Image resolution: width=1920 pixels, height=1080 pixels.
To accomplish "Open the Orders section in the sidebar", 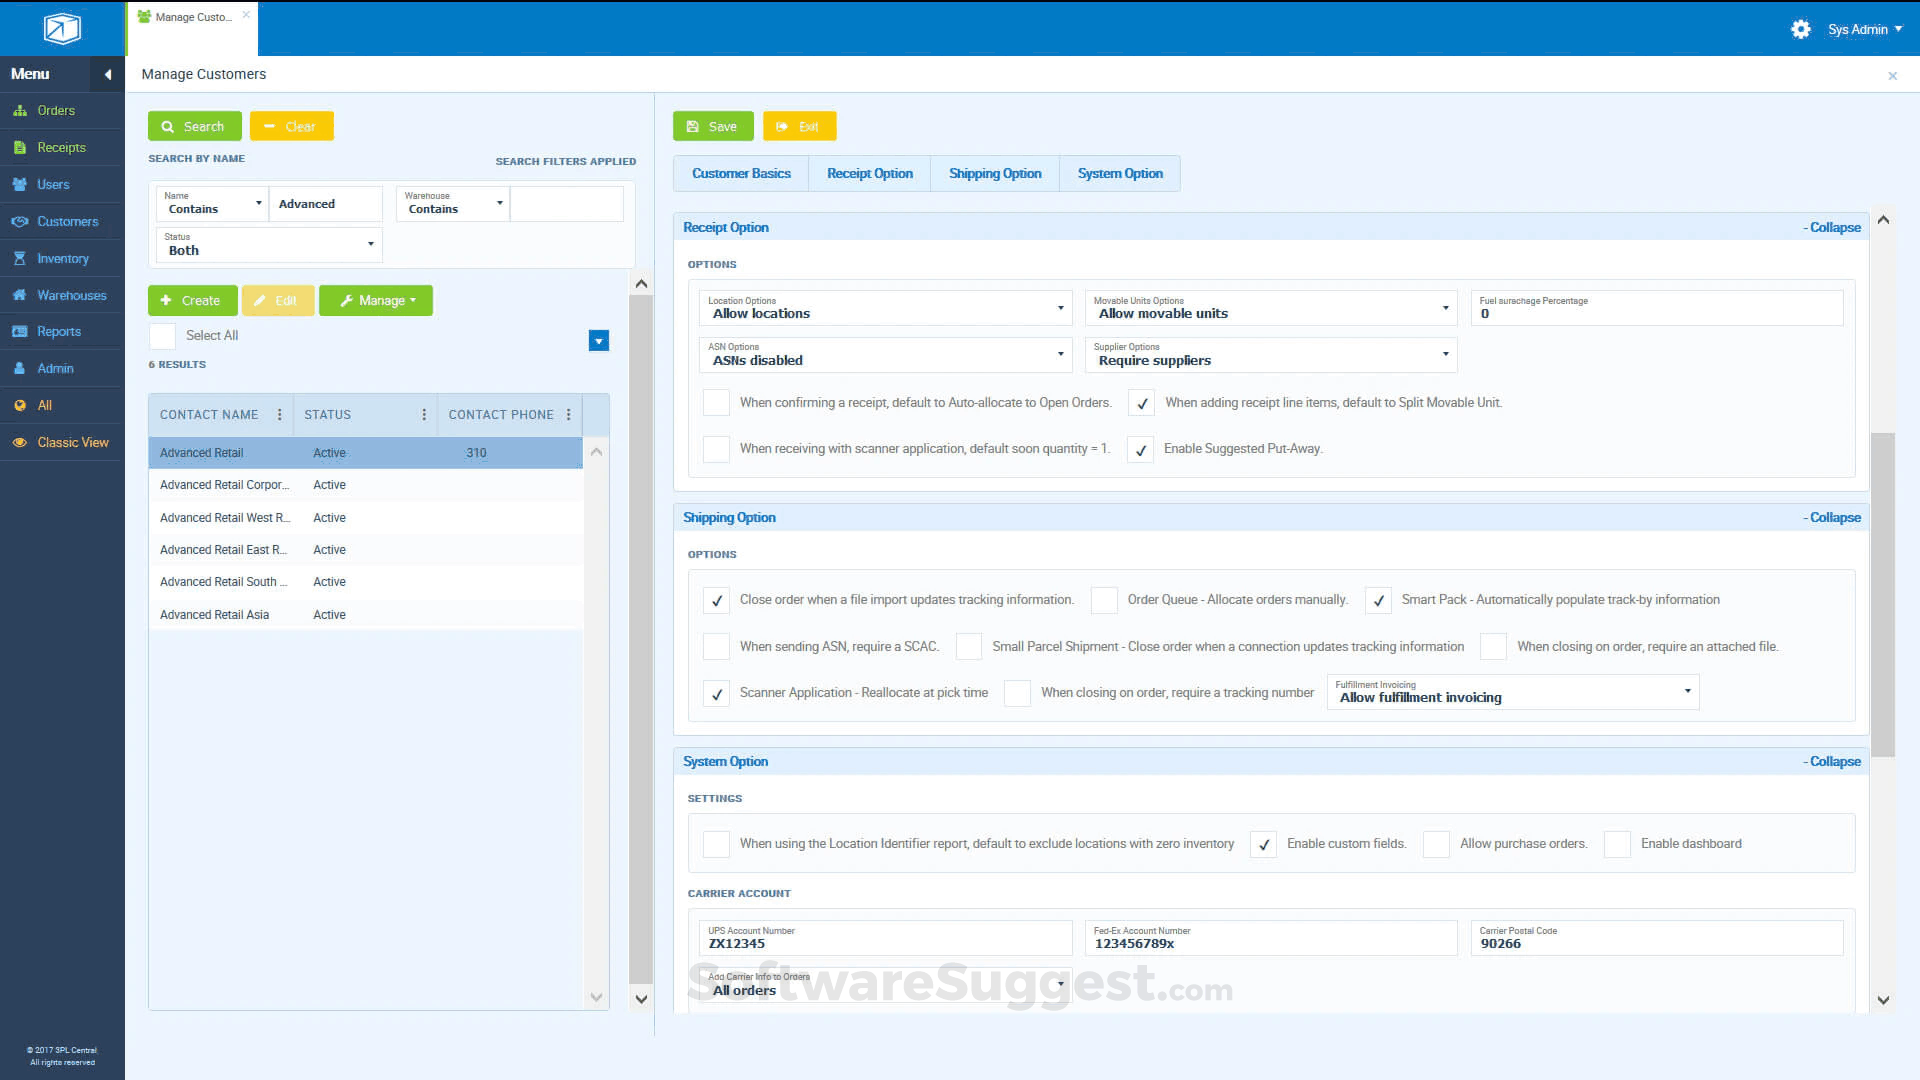I will coord(55,110).
